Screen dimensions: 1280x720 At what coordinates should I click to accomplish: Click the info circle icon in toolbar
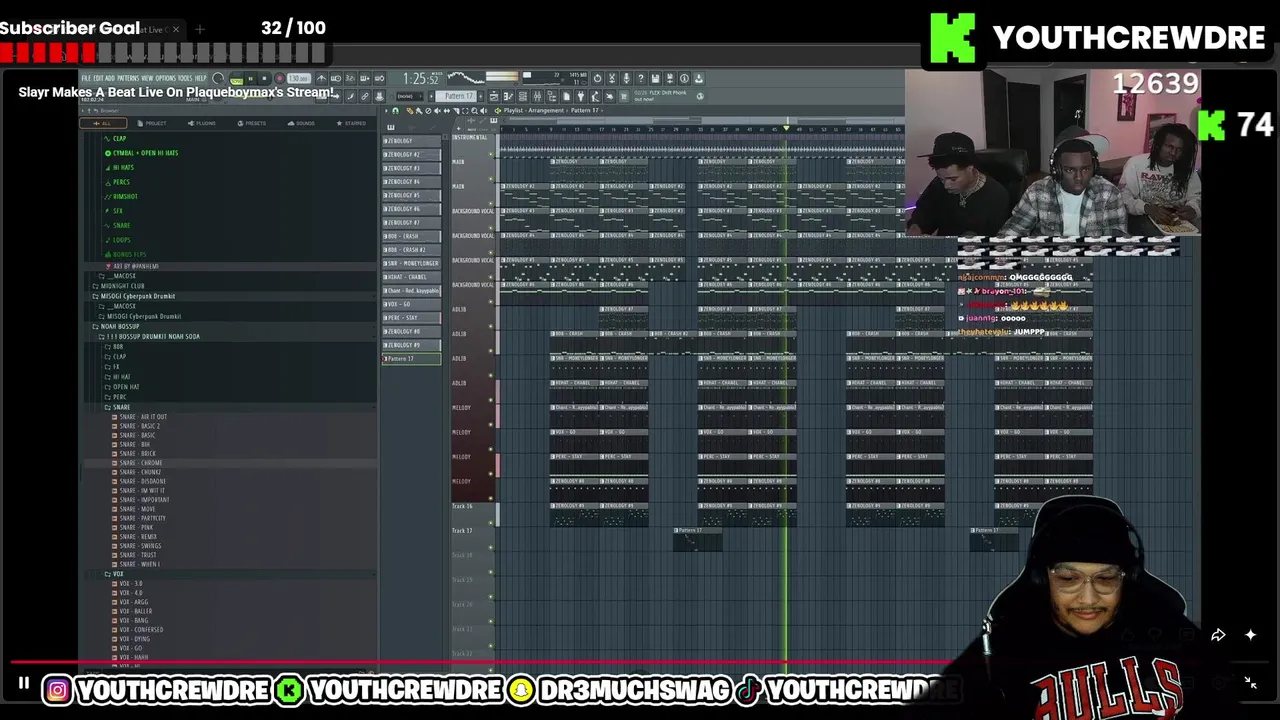point(684,78)
